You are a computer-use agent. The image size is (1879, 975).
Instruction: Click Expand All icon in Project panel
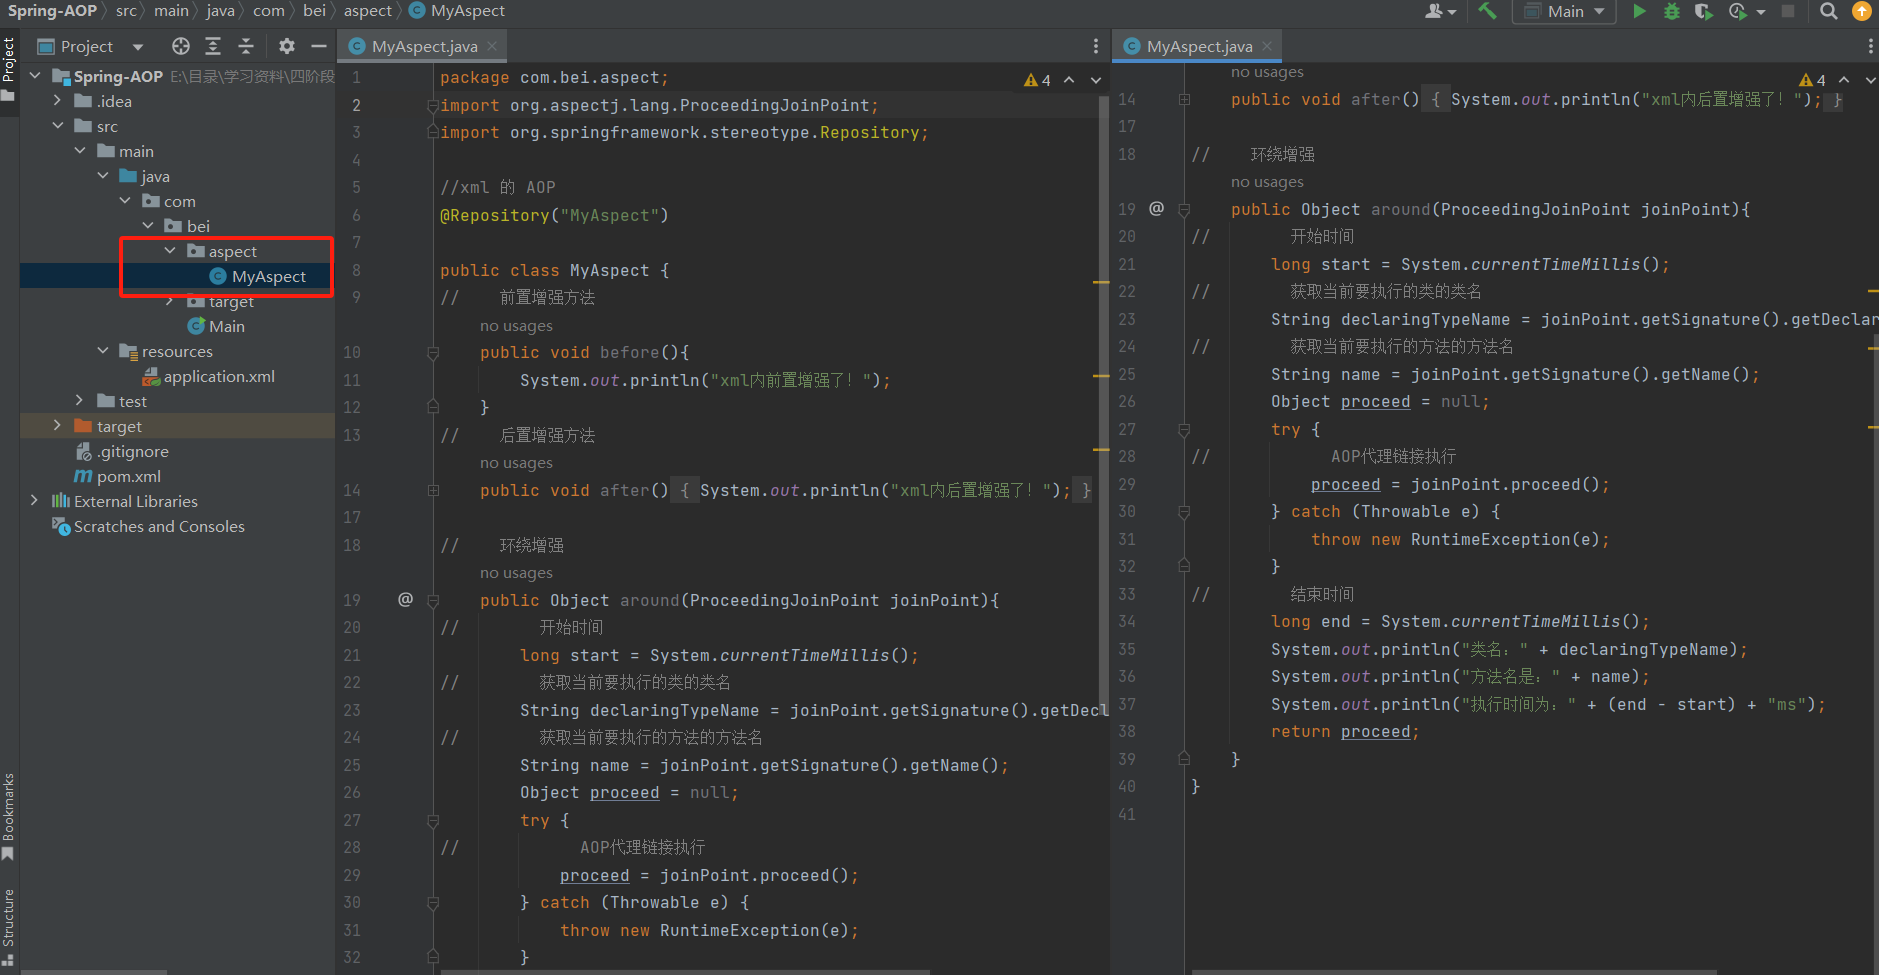tap(213, 46)
